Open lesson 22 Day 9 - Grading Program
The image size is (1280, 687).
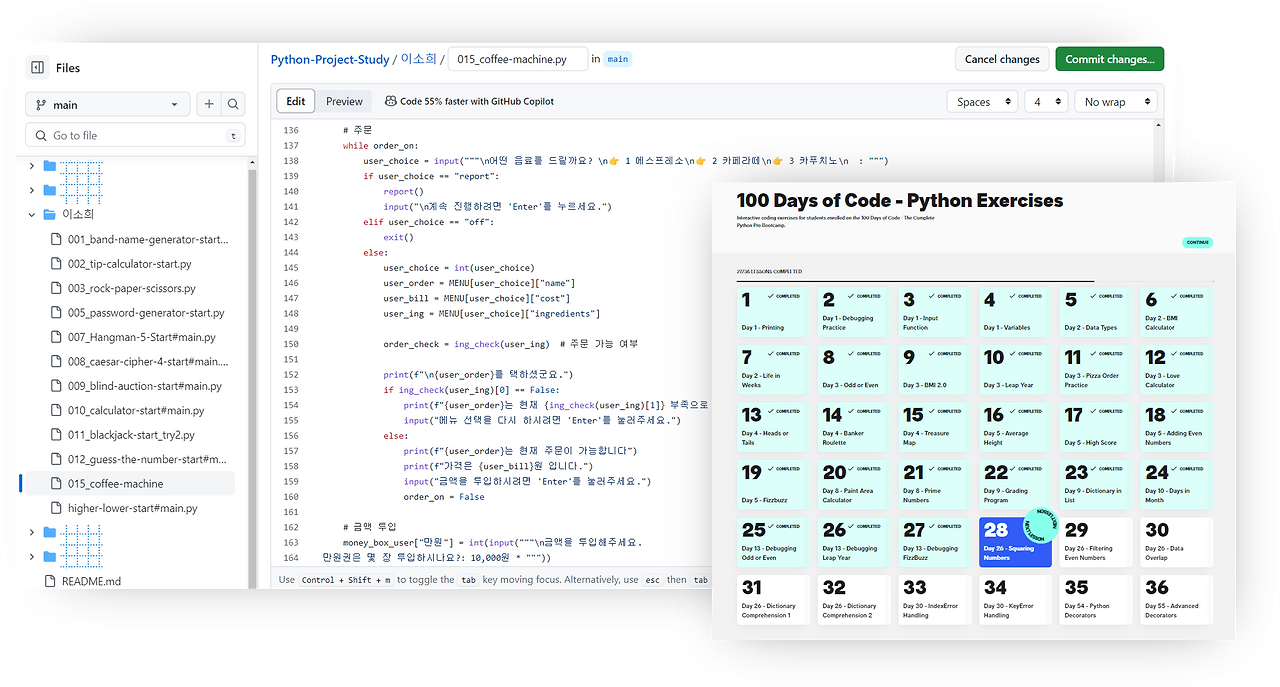point(1015,484)
